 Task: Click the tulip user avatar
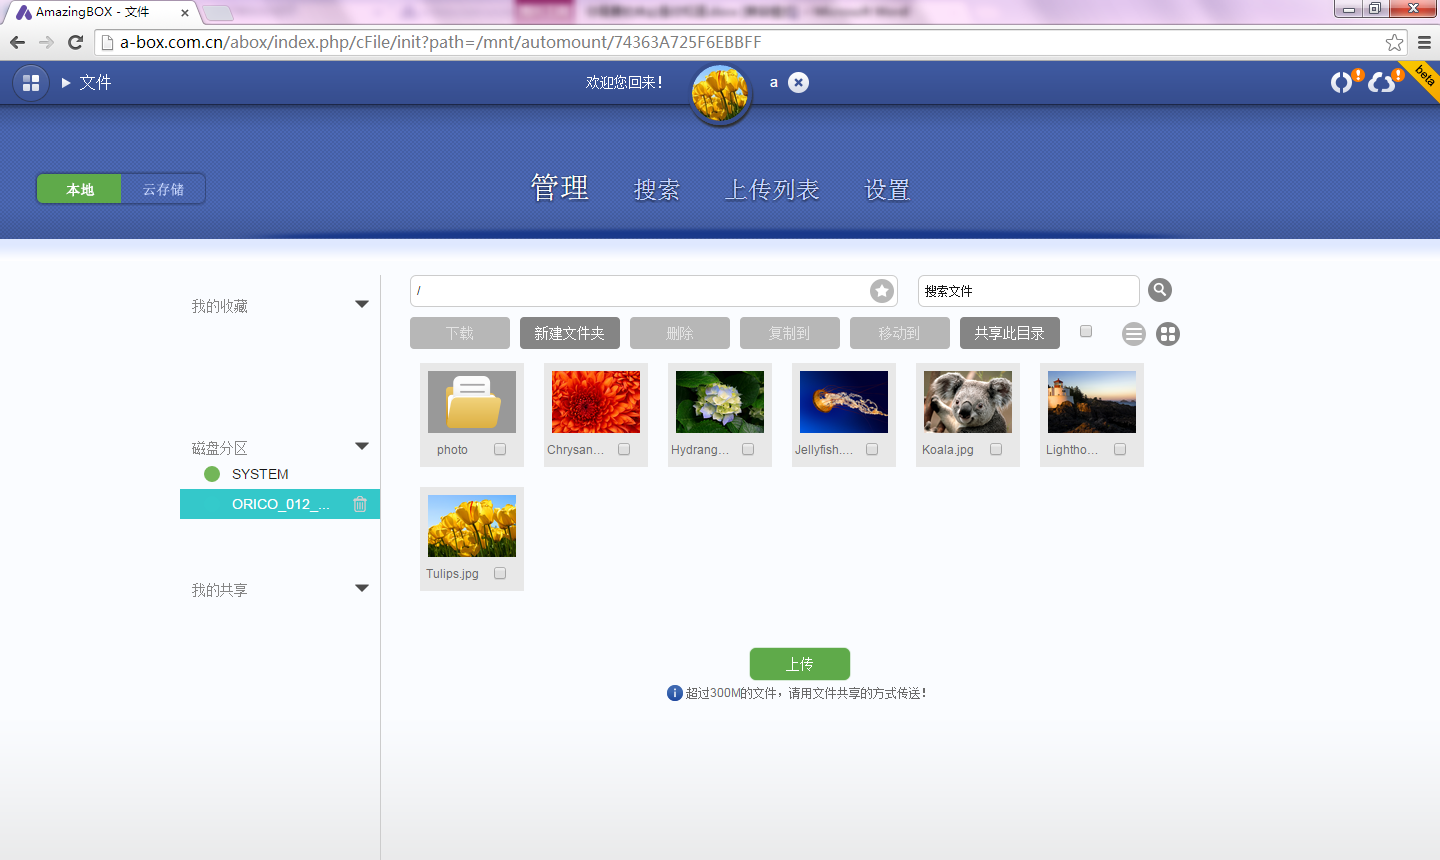[x=720, y=94]
